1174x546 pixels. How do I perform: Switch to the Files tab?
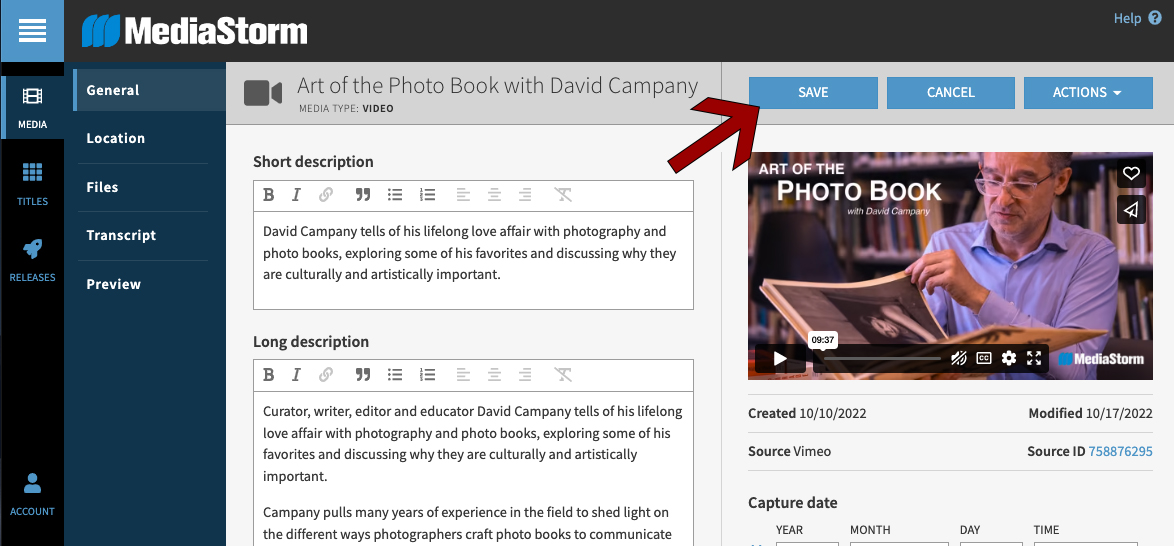(102, 187)
